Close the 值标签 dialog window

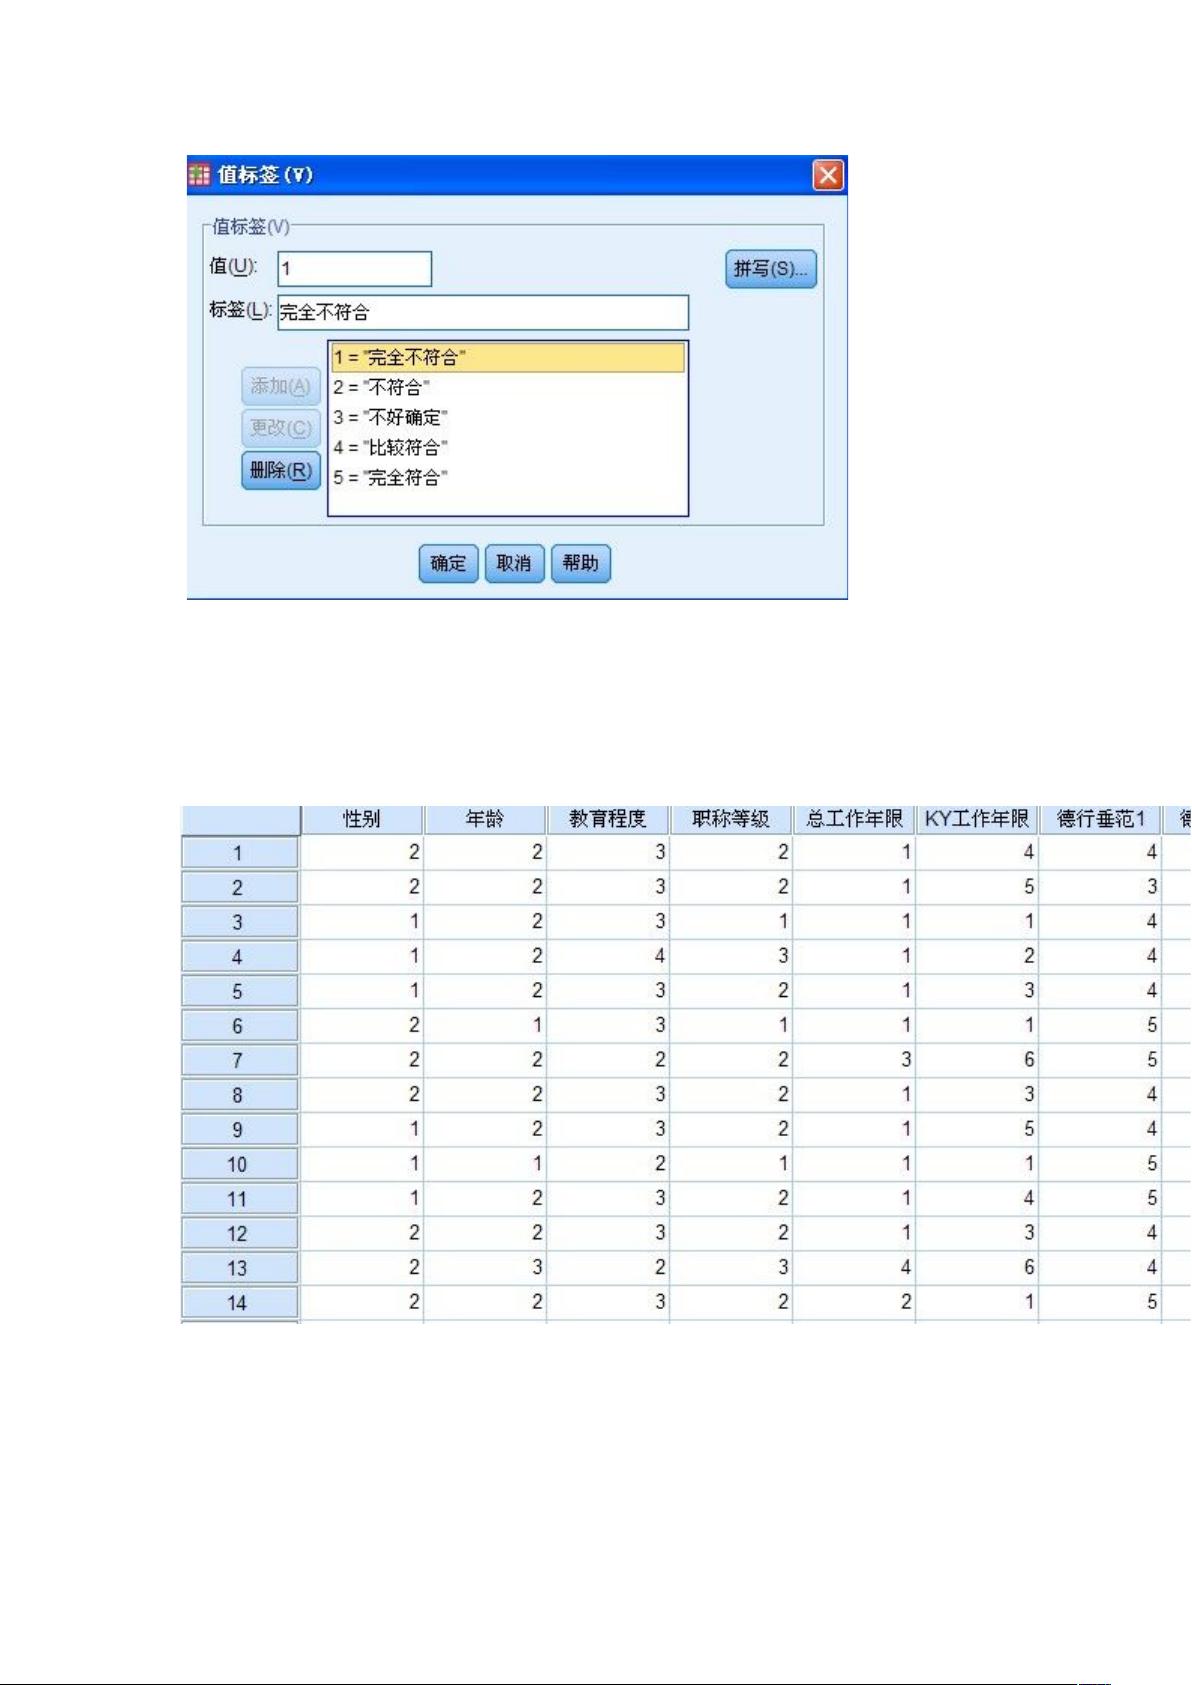[828, 176]
